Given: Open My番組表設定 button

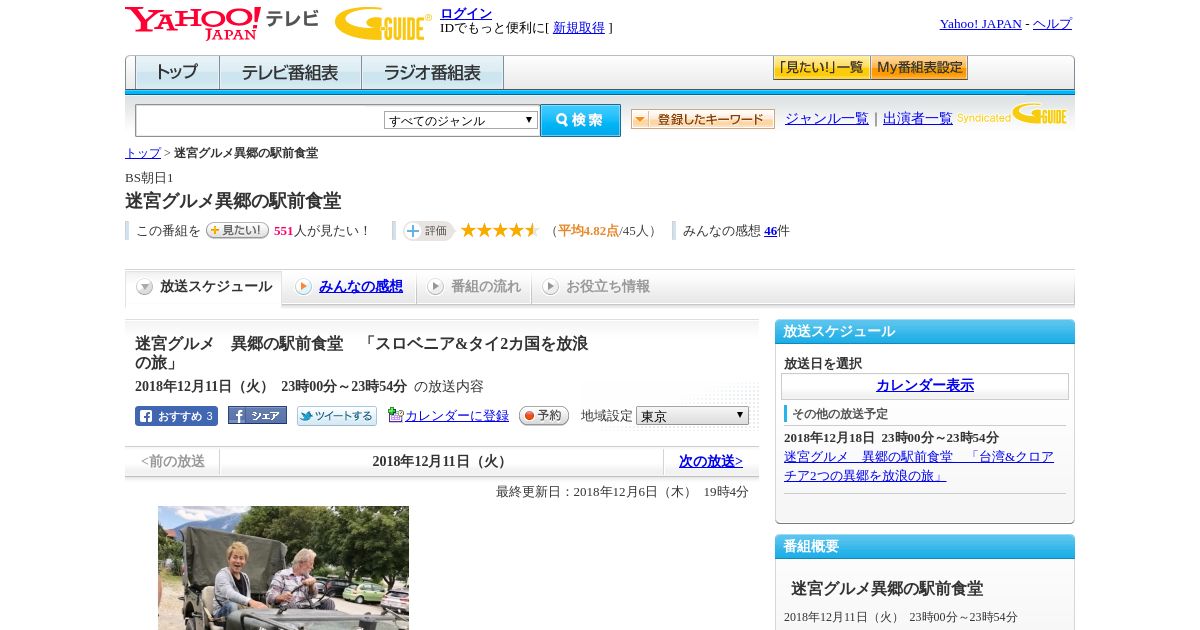Looking at the screenshot, I should click(919, 68).
